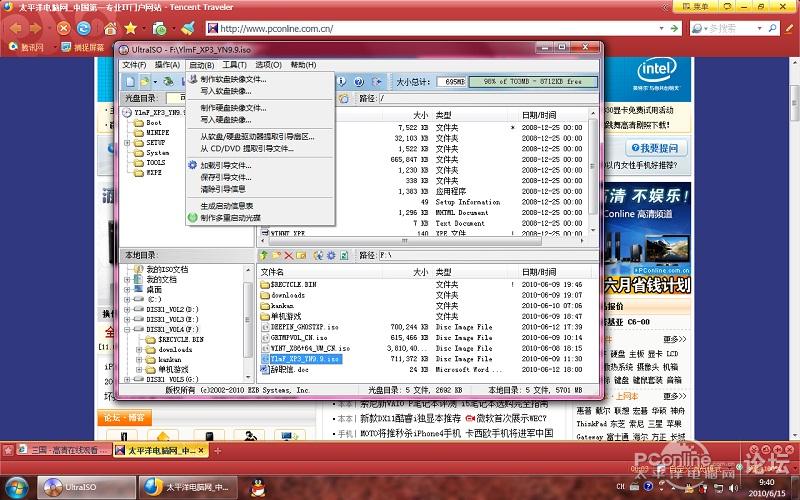Image resolution: width=800 pixels, height=500 pixels.
Task: Click the green reopen icon in UltraISO toolbar
Action: [x=168, y=82]
